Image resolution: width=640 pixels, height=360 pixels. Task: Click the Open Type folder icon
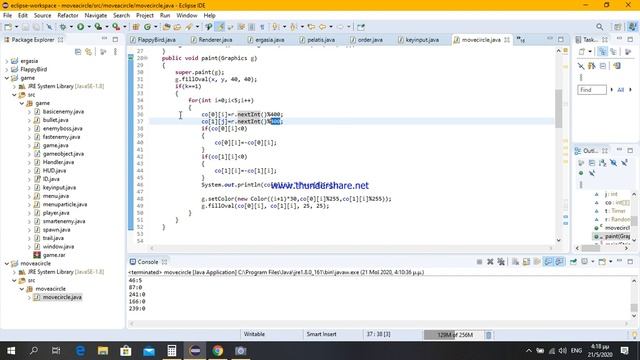pyautogui.click(x=166, y=27)
